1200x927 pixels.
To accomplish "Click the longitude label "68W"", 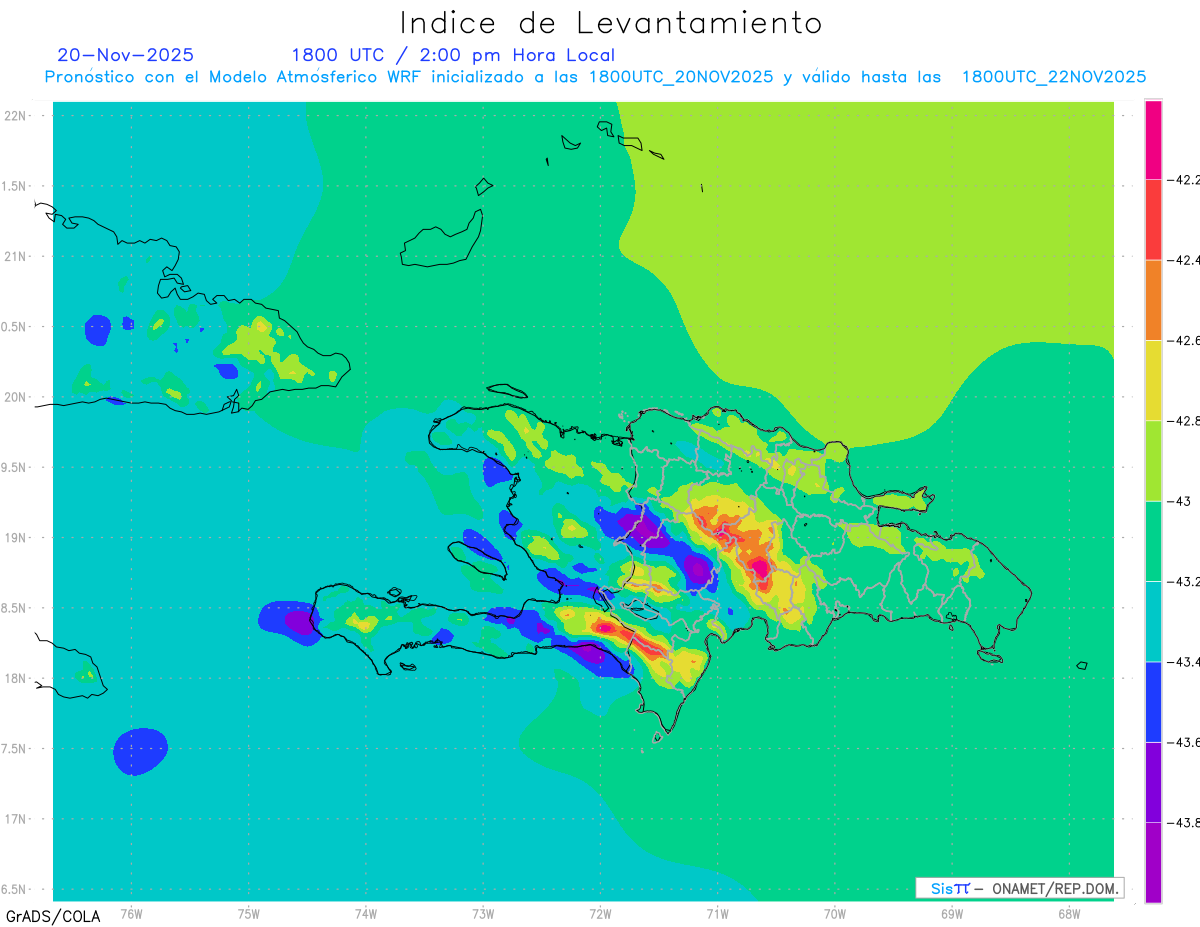I will tap(1068, 912).
